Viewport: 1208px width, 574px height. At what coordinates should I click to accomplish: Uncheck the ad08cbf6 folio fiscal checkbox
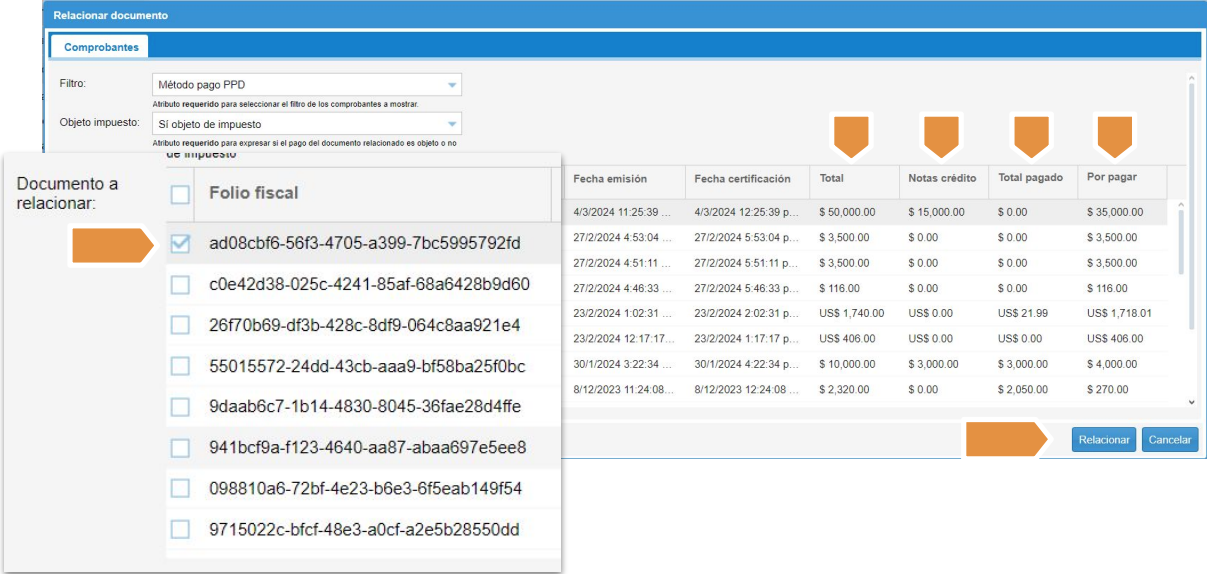[180, 244]
